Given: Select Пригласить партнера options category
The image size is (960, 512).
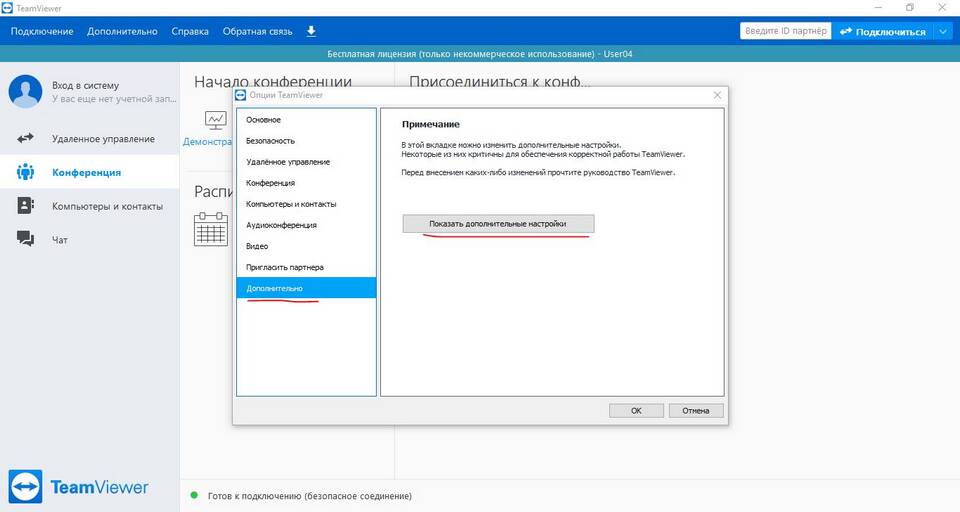Looking at the screenshot, I should coord(306,267).
